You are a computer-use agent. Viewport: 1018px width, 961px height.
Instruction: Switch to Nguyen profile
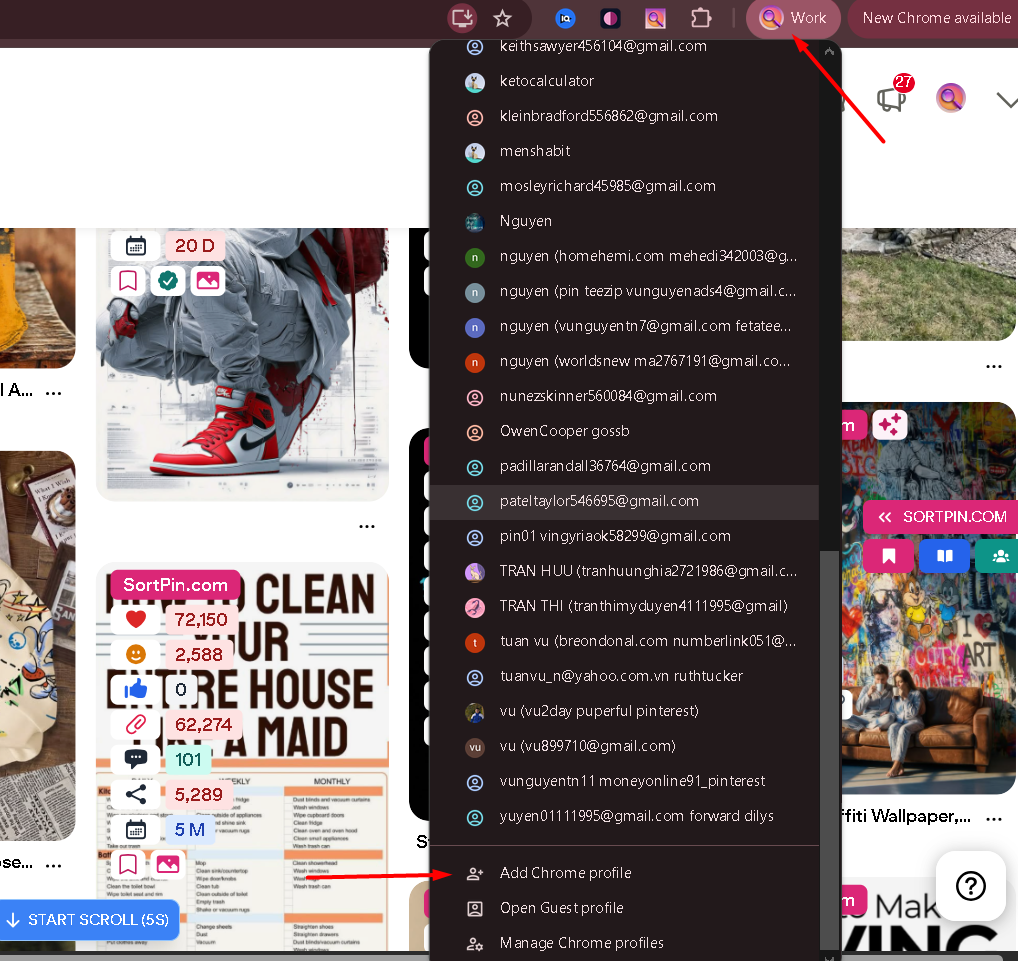[624, 221]
